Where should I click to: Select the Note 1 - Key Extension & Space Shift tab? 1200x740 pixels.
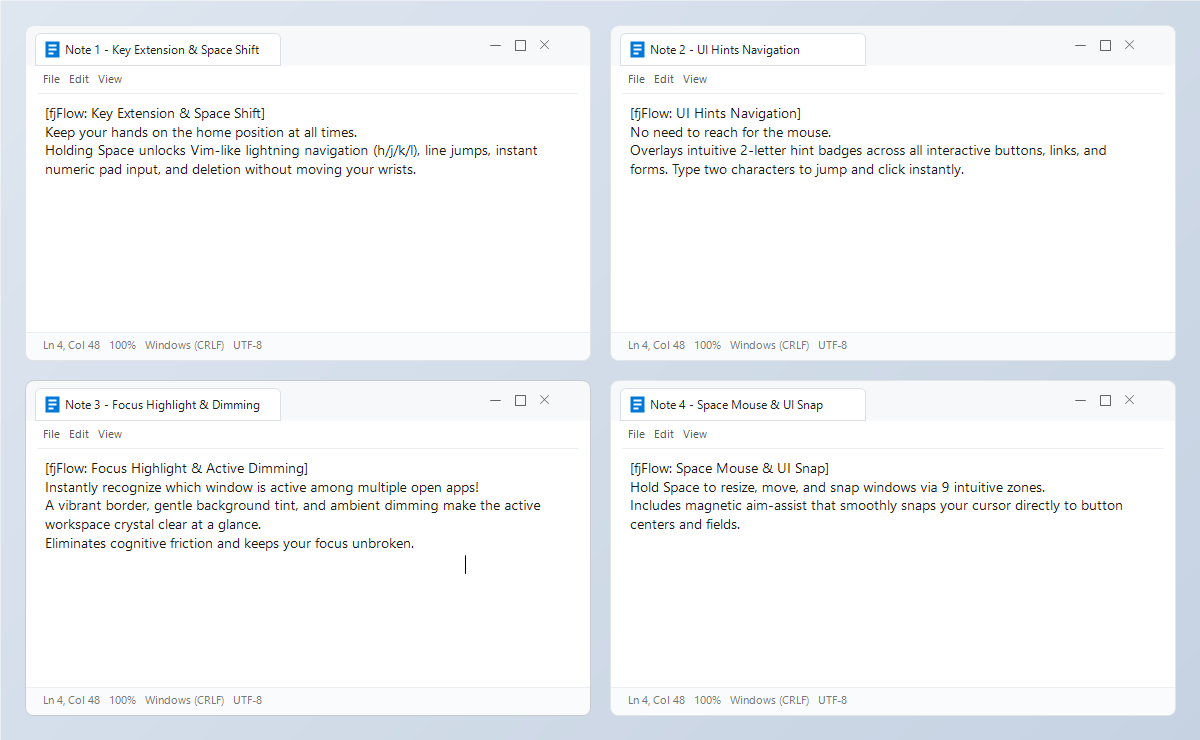click(158, 50)
